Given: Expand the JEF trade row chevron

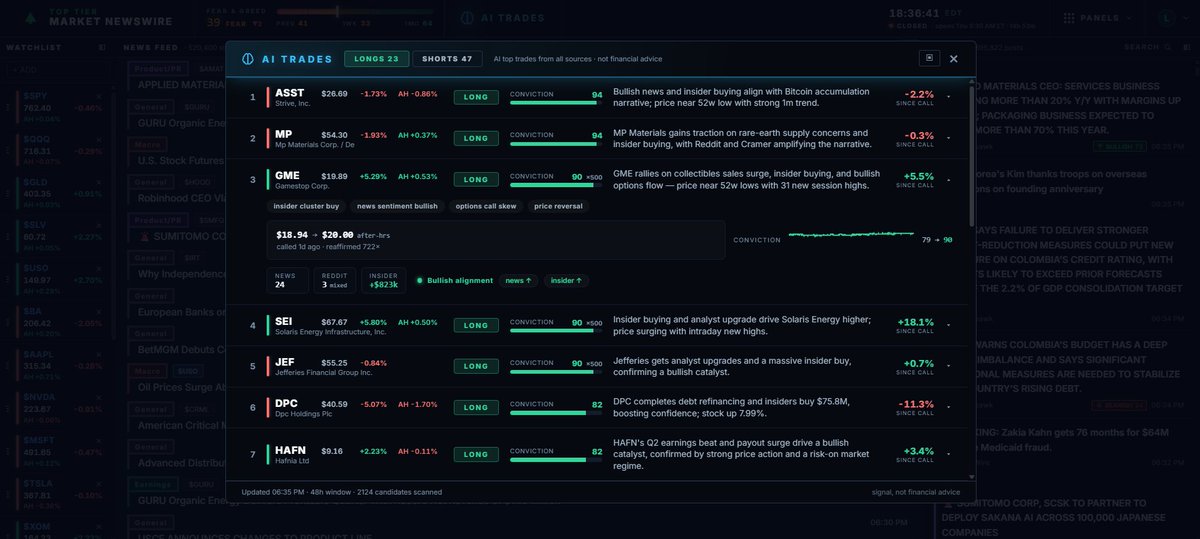Looking at the screenshot, I should [x=948, y=367].
